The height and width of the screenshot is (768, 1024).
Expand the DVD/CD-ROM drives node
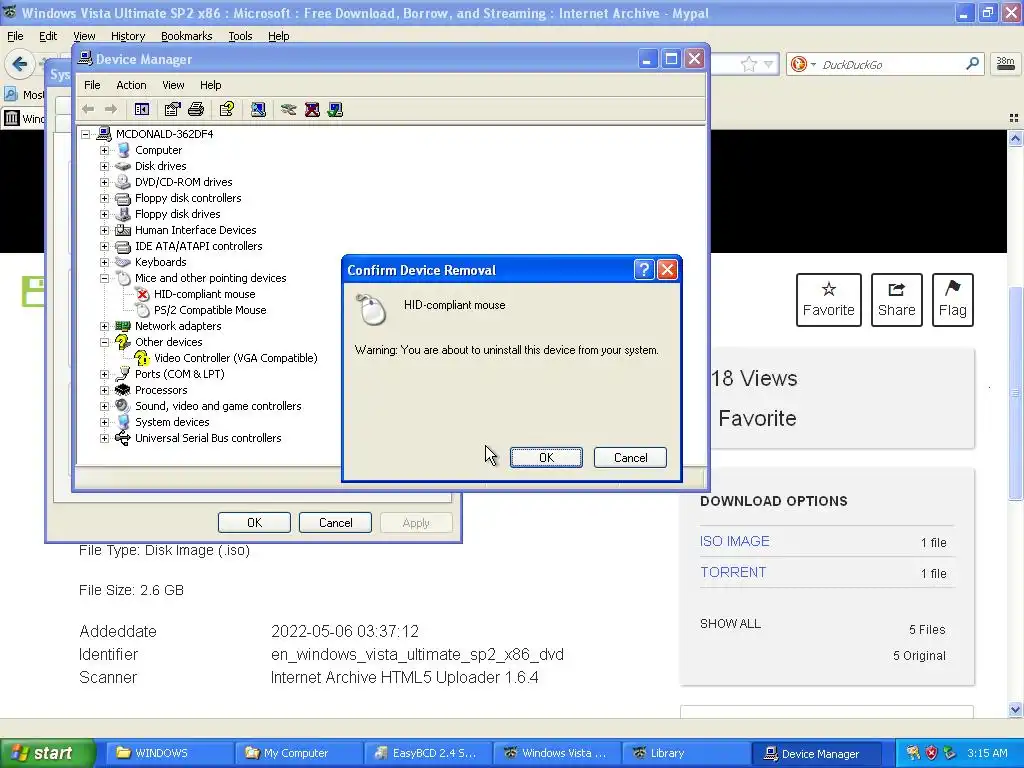tap(104, 182)
